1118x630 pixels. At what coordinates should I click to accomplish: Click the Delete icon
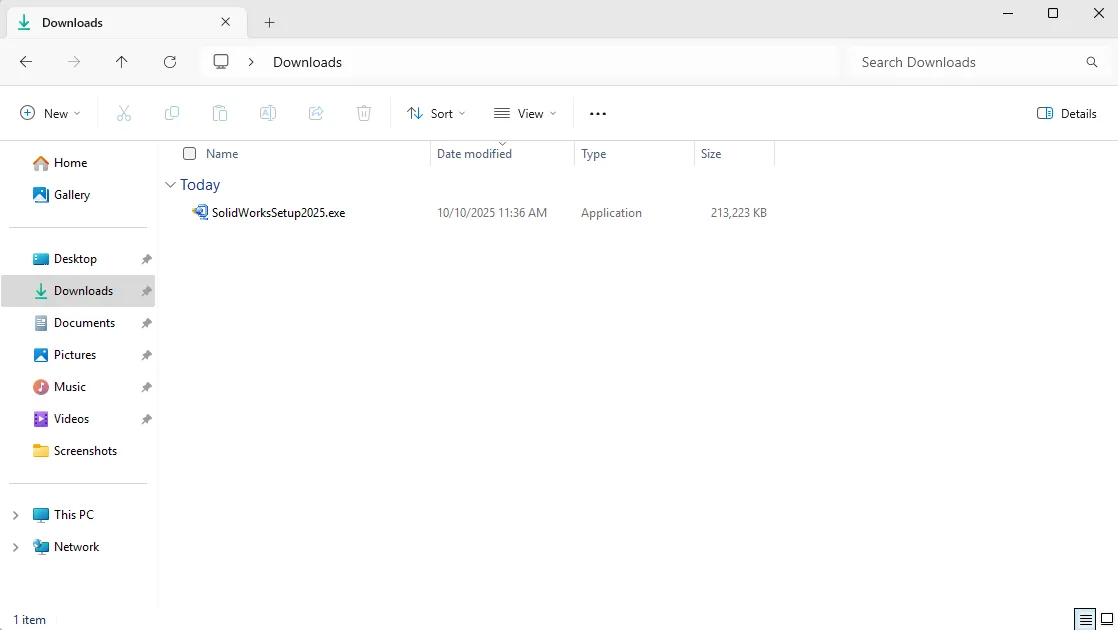(364, 113)
